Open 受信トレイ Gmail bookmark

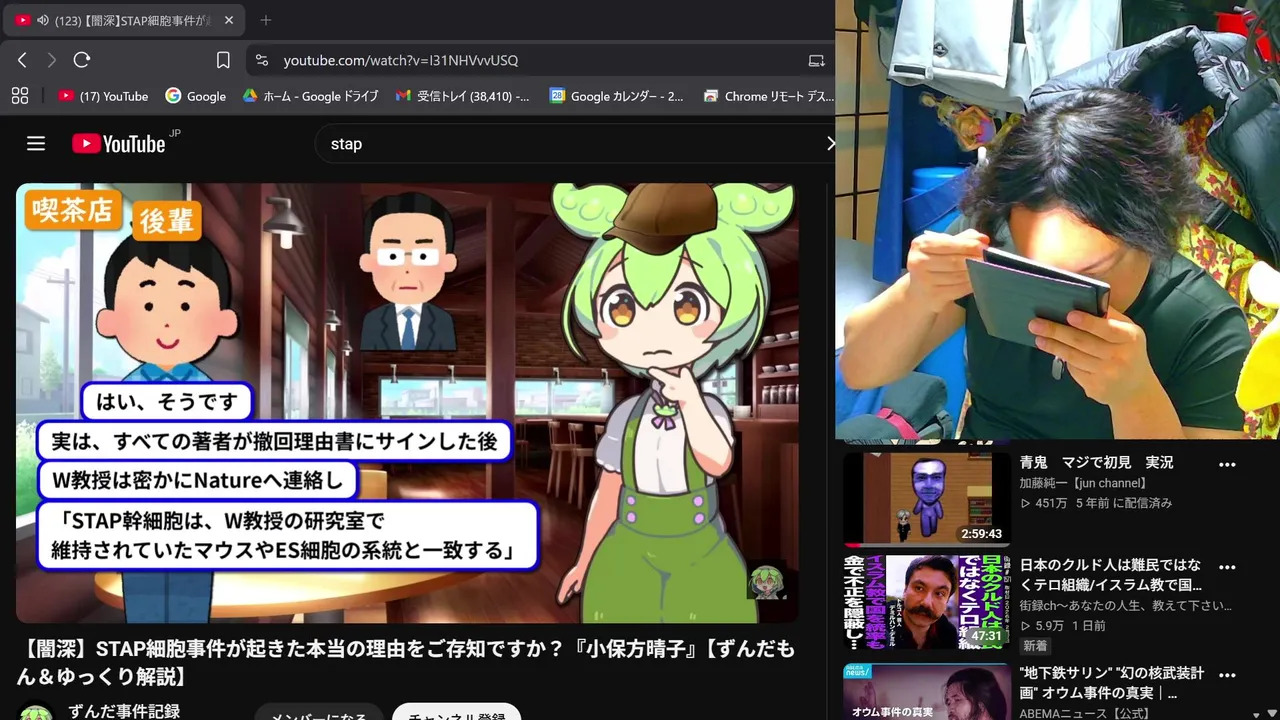point(463,96)
